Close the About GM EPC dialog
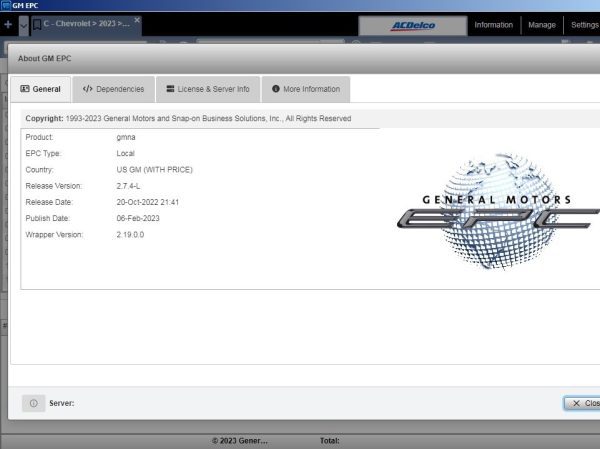The image size is (600, 449). tap(584, 403)
